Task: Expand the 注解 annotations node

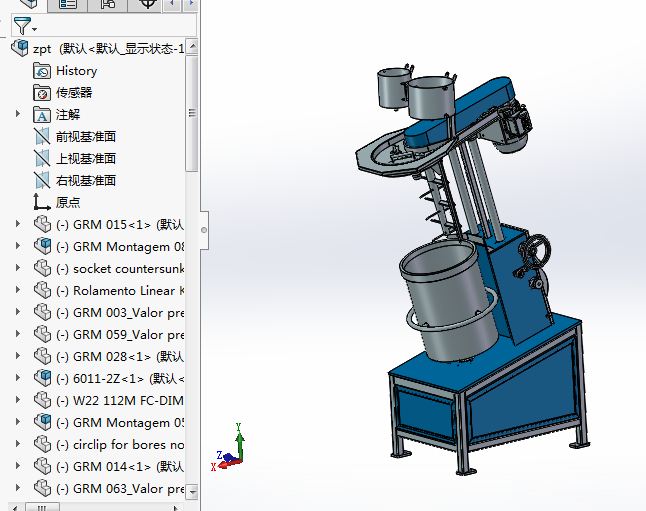Action: 18,113
